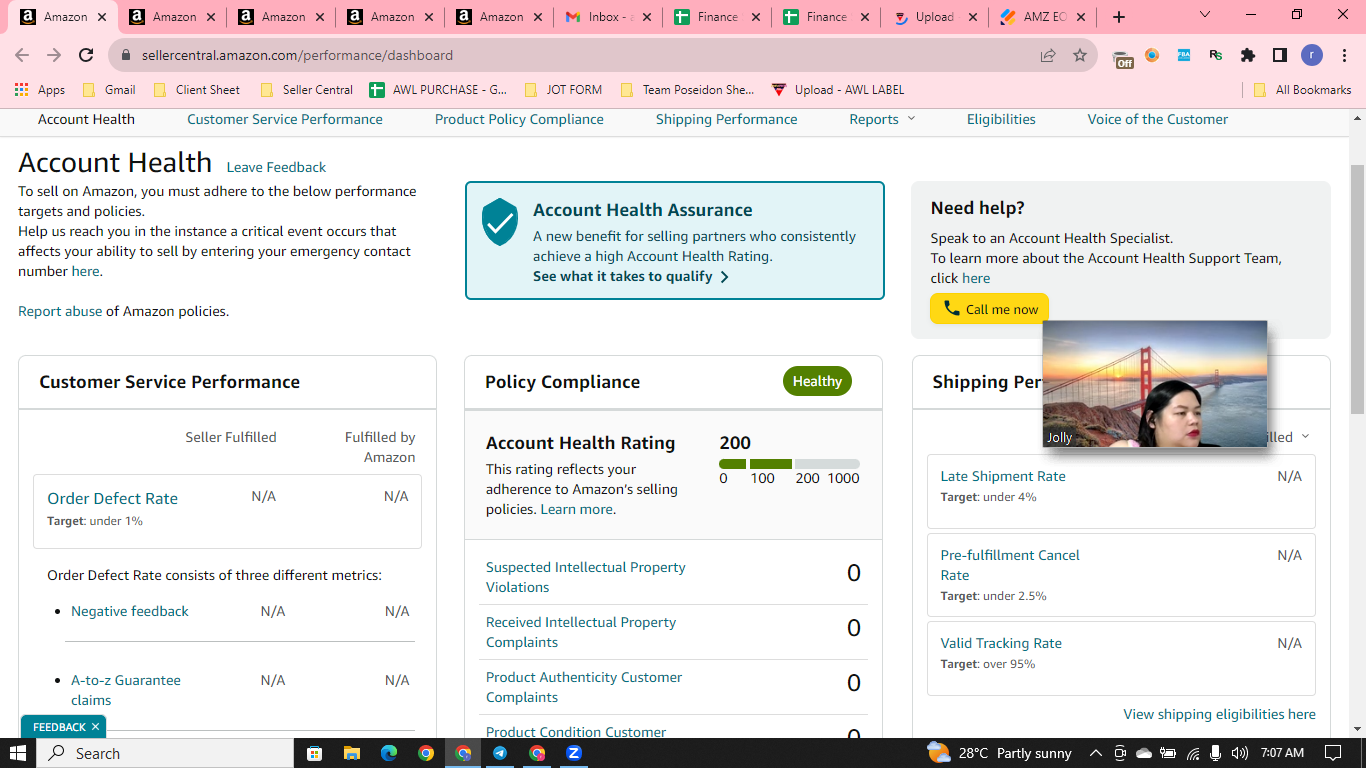1366x768 pixels.
Task: Launch Microsoft Store from the taskbar
Action: pyautogui.click(x=314, y=753)
